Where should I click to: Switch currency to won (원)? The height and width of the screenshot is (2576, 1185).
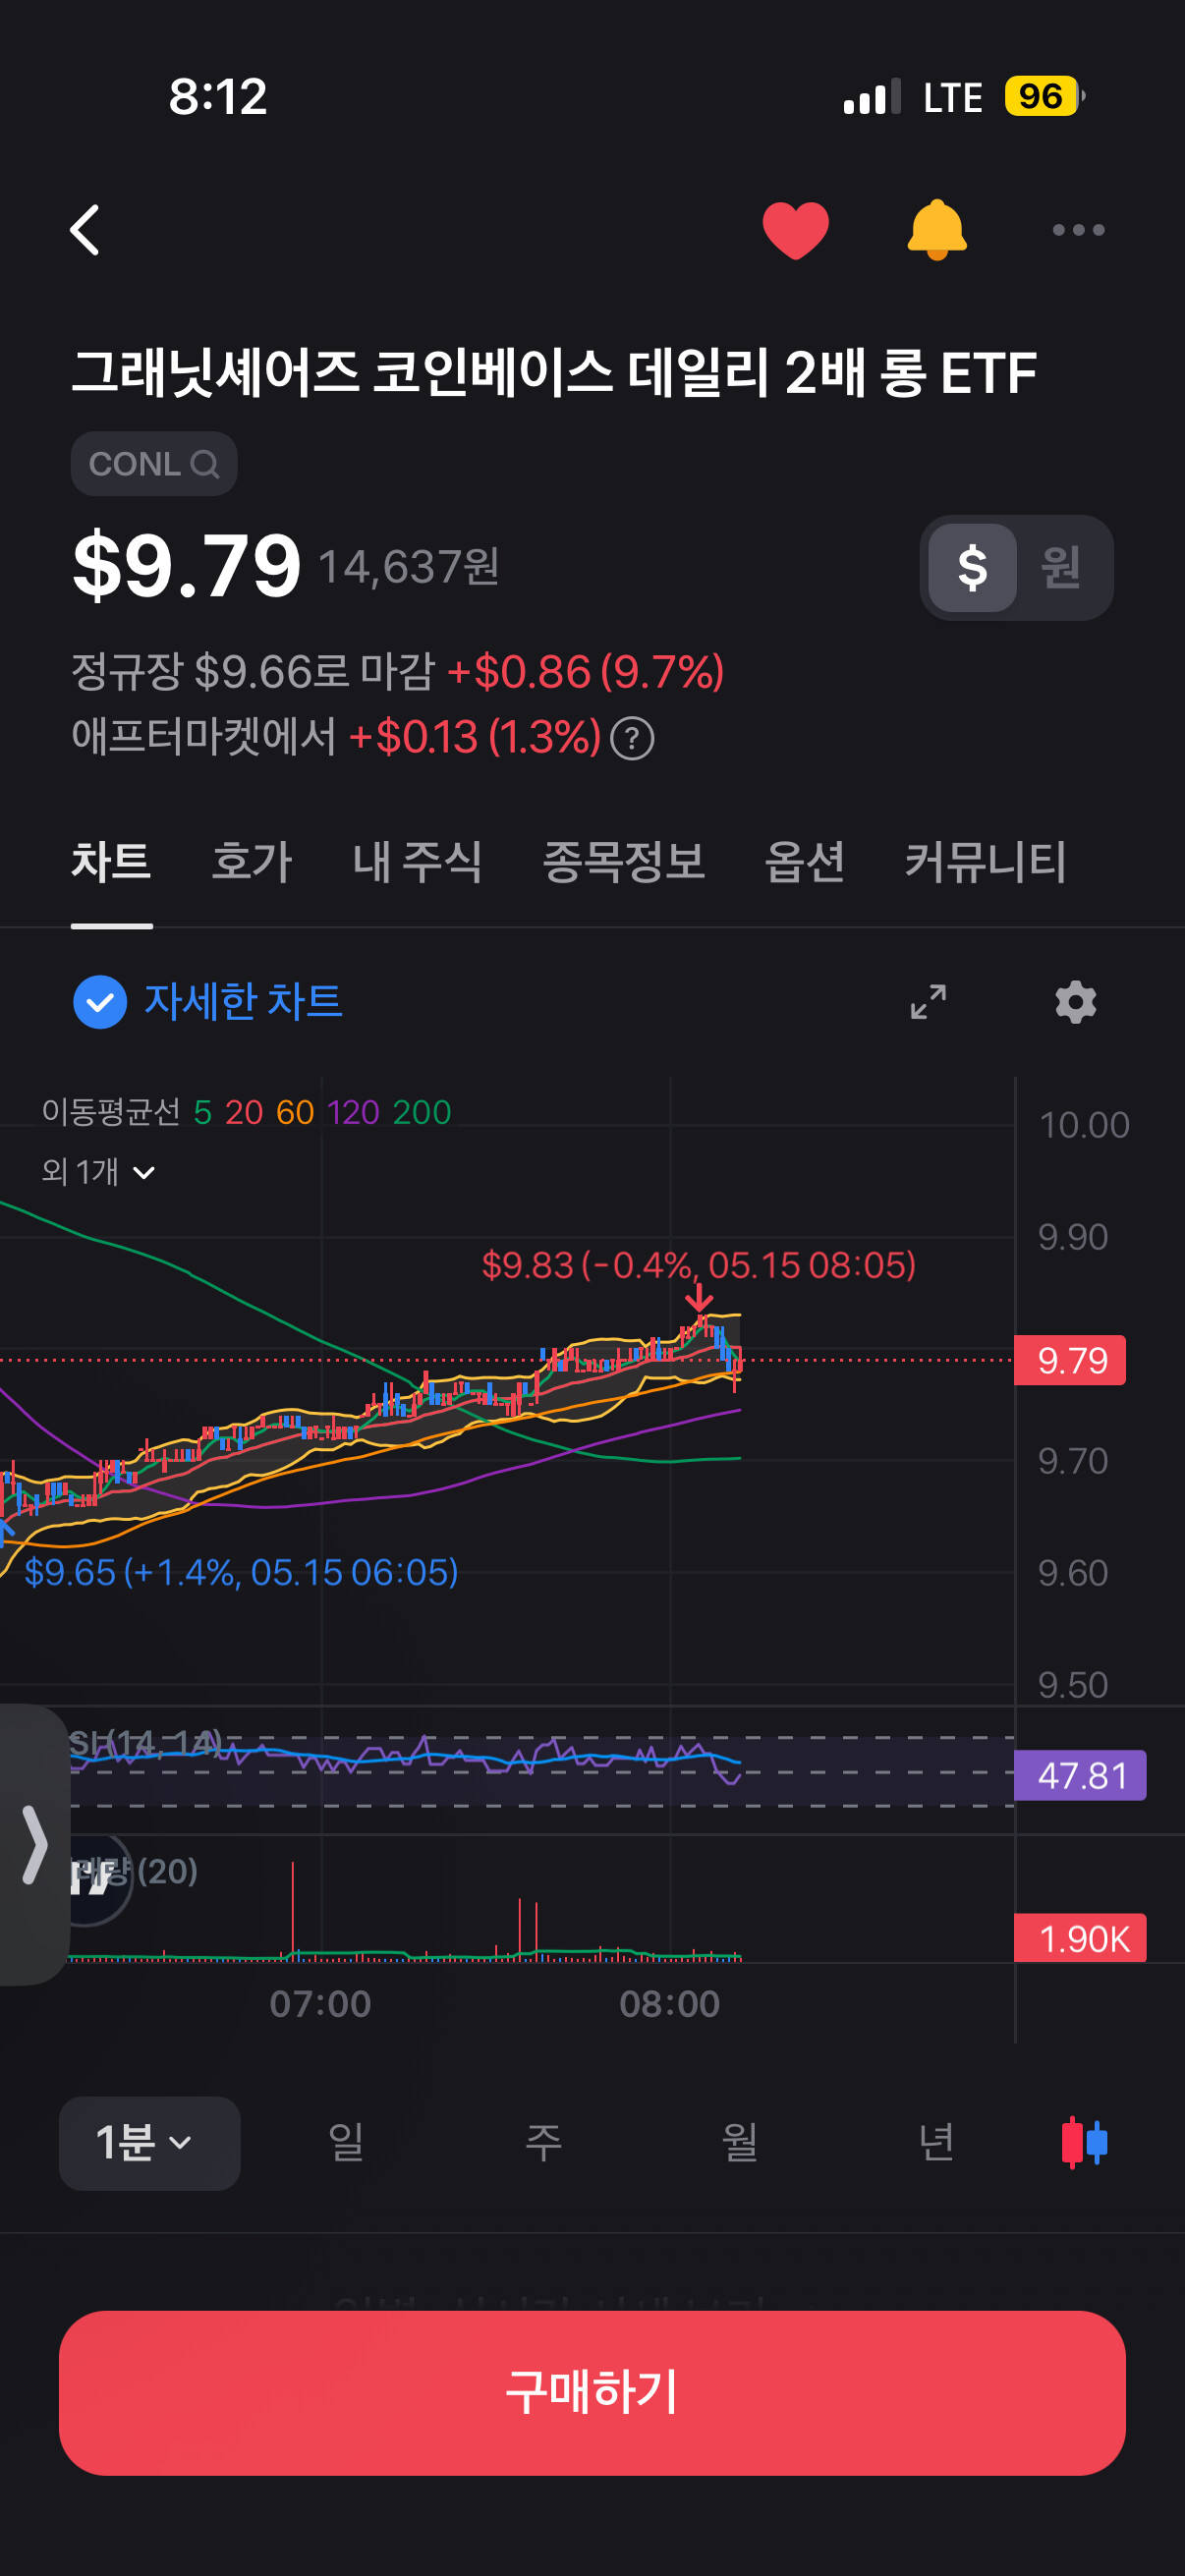point(1061,568)
